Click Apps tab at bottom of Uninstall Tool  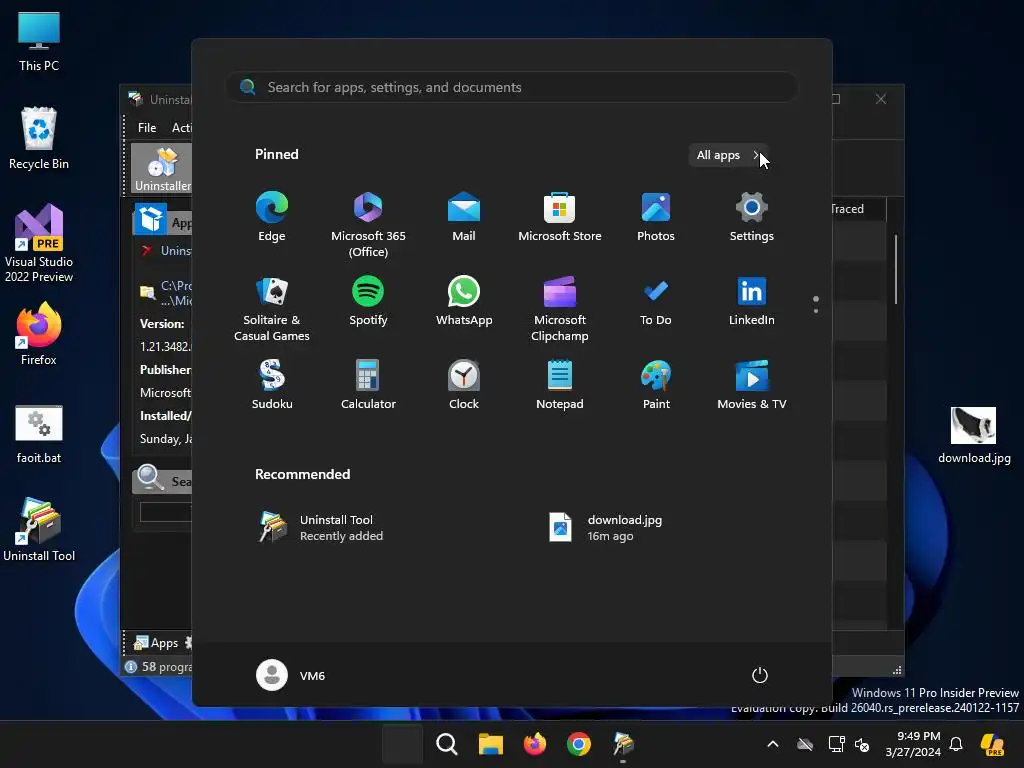[157, 643]
